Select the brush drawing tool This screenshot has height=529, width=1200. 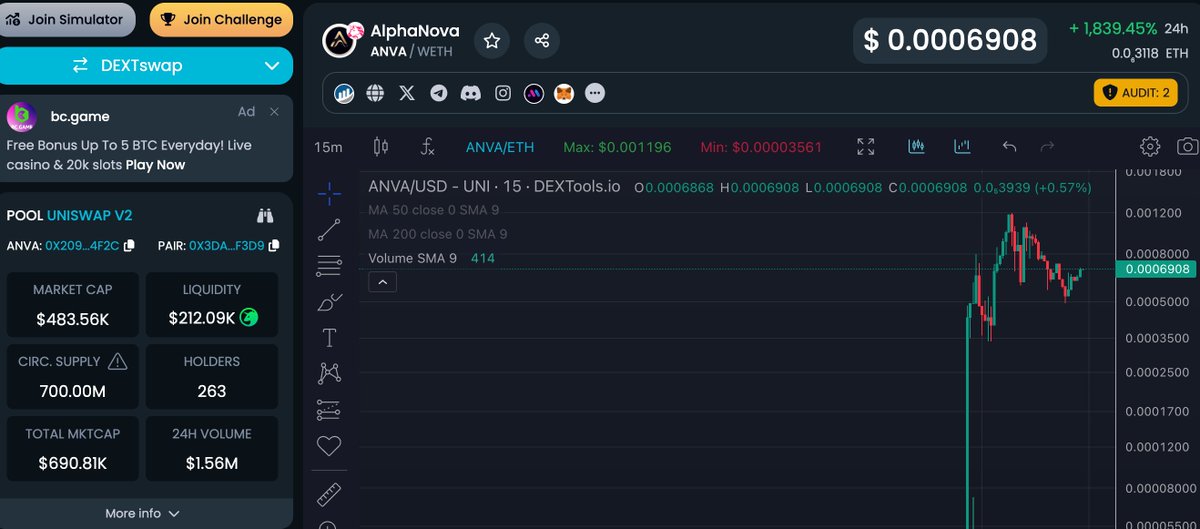(x=329, y=301)
